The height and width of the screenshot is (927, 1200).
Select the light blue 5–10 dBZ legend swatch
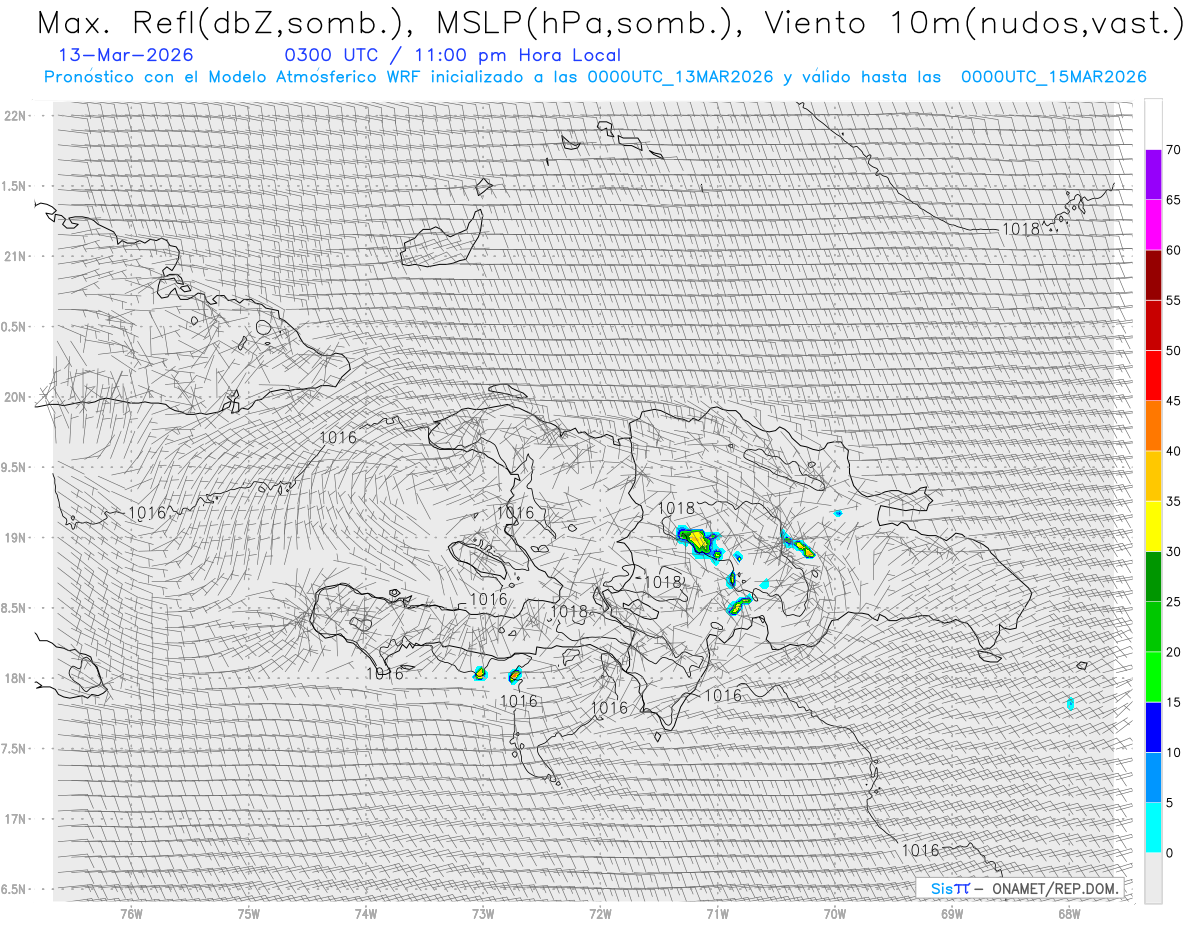[x=1153, y=777]
